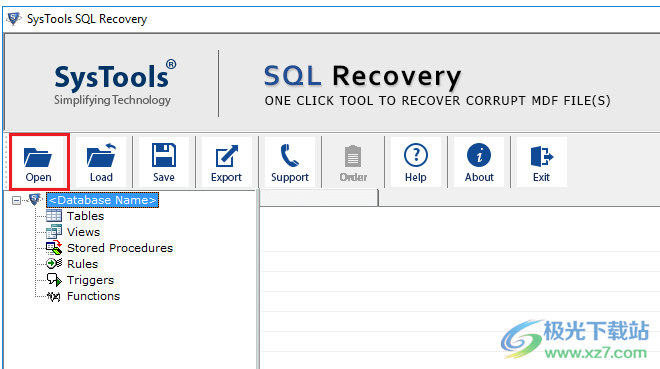Screen dimensions: 660x369
Task: Click the Views icon in tree
Action: 54,232
